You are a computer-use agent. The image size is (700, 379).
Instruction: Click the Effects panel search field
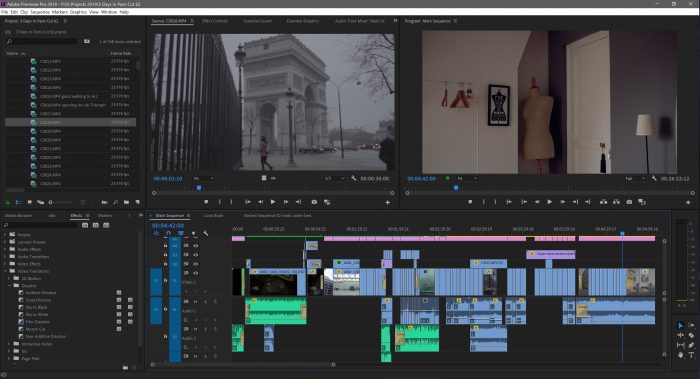coord(41,225)
